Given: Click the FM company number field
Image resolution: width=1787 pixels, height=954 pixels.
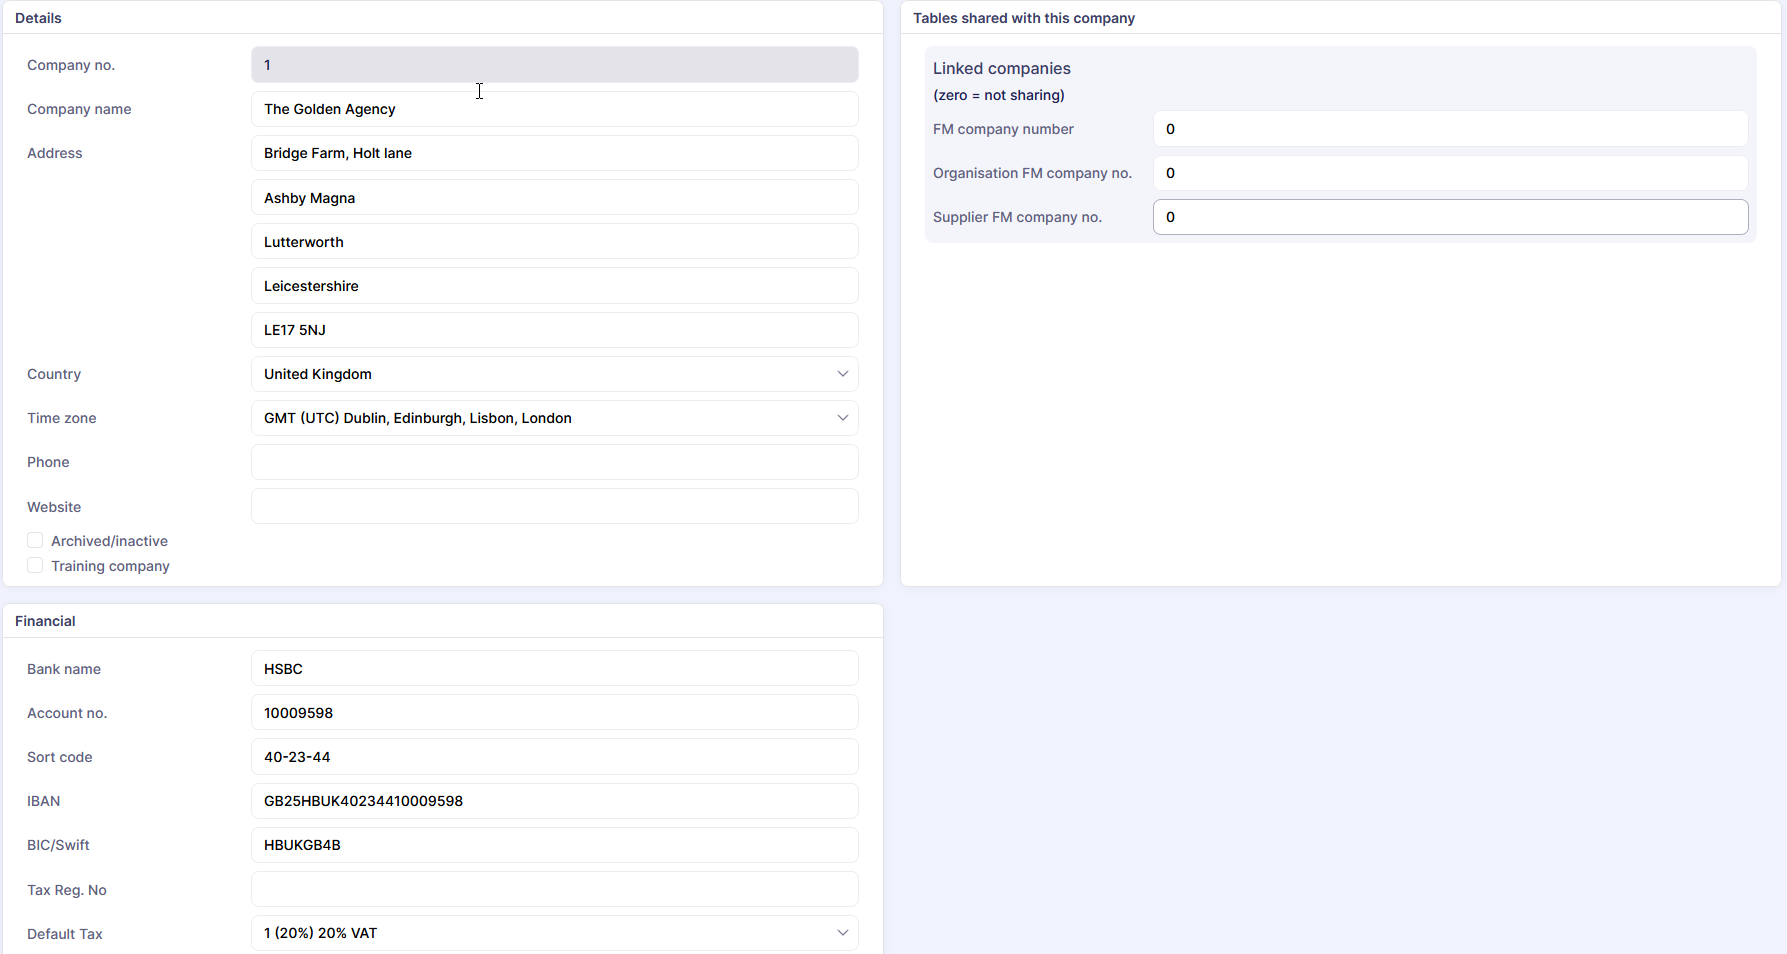Looking at the screenshot, I should pos(1450,129).
